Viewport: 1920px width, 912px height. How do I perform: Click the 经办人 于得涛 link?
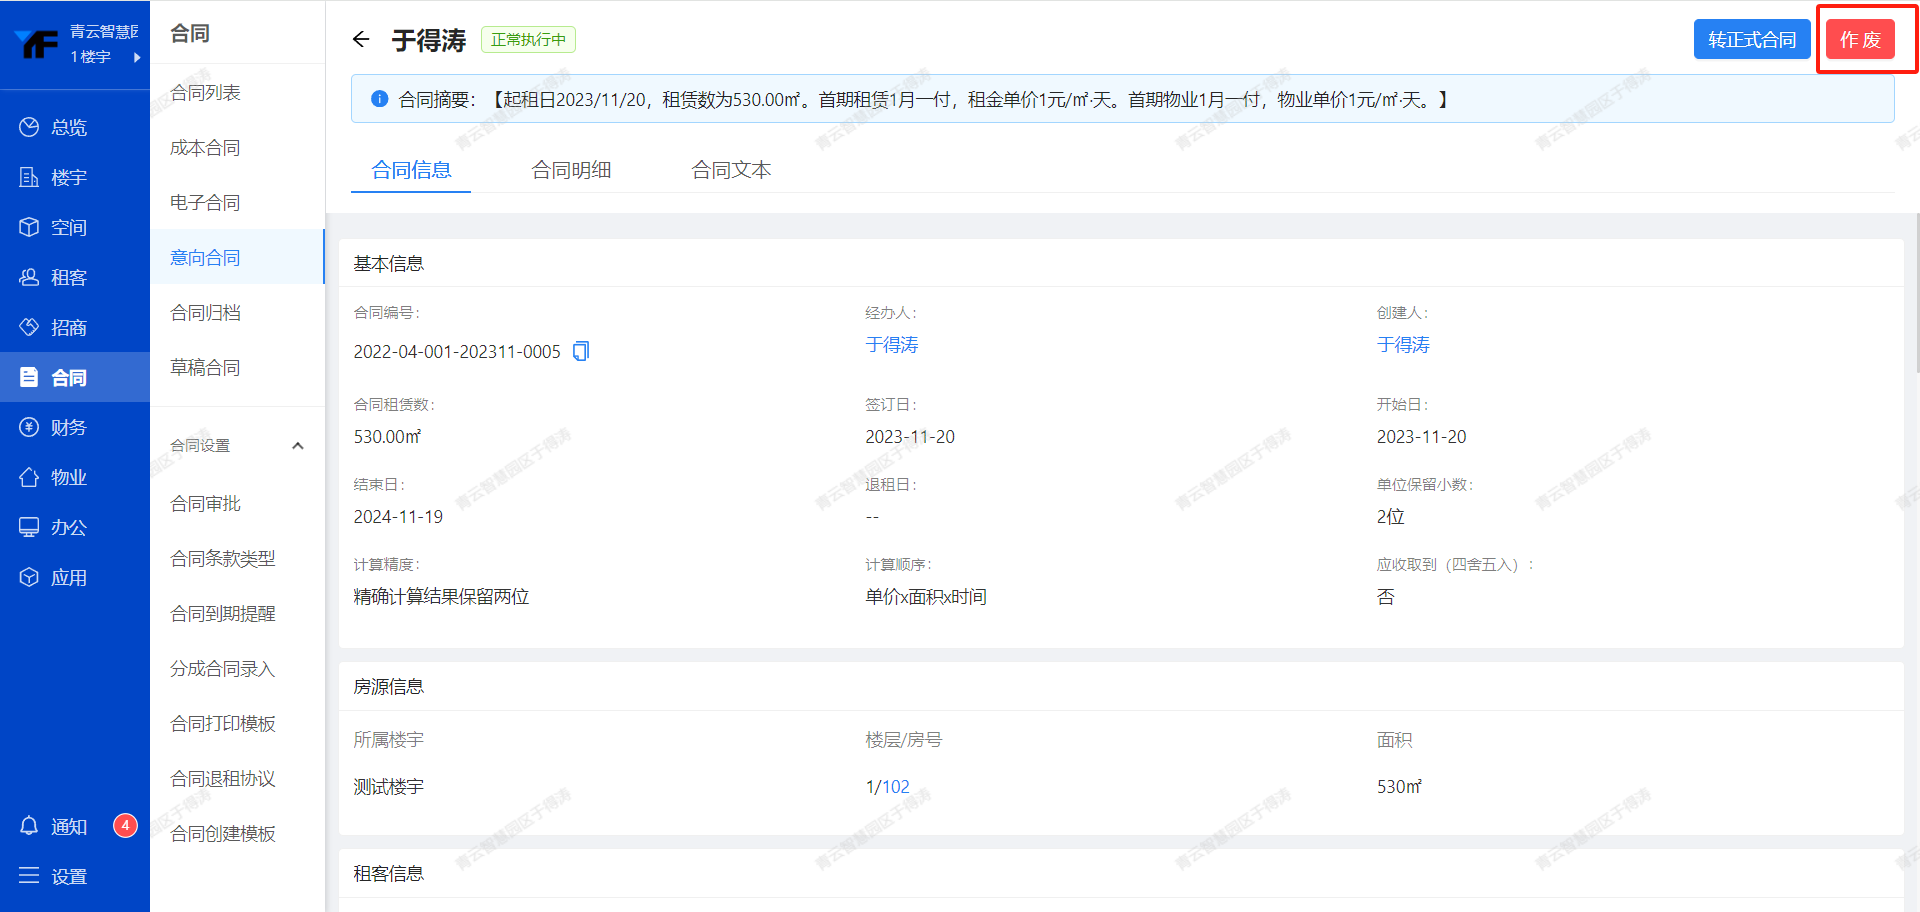891,345
